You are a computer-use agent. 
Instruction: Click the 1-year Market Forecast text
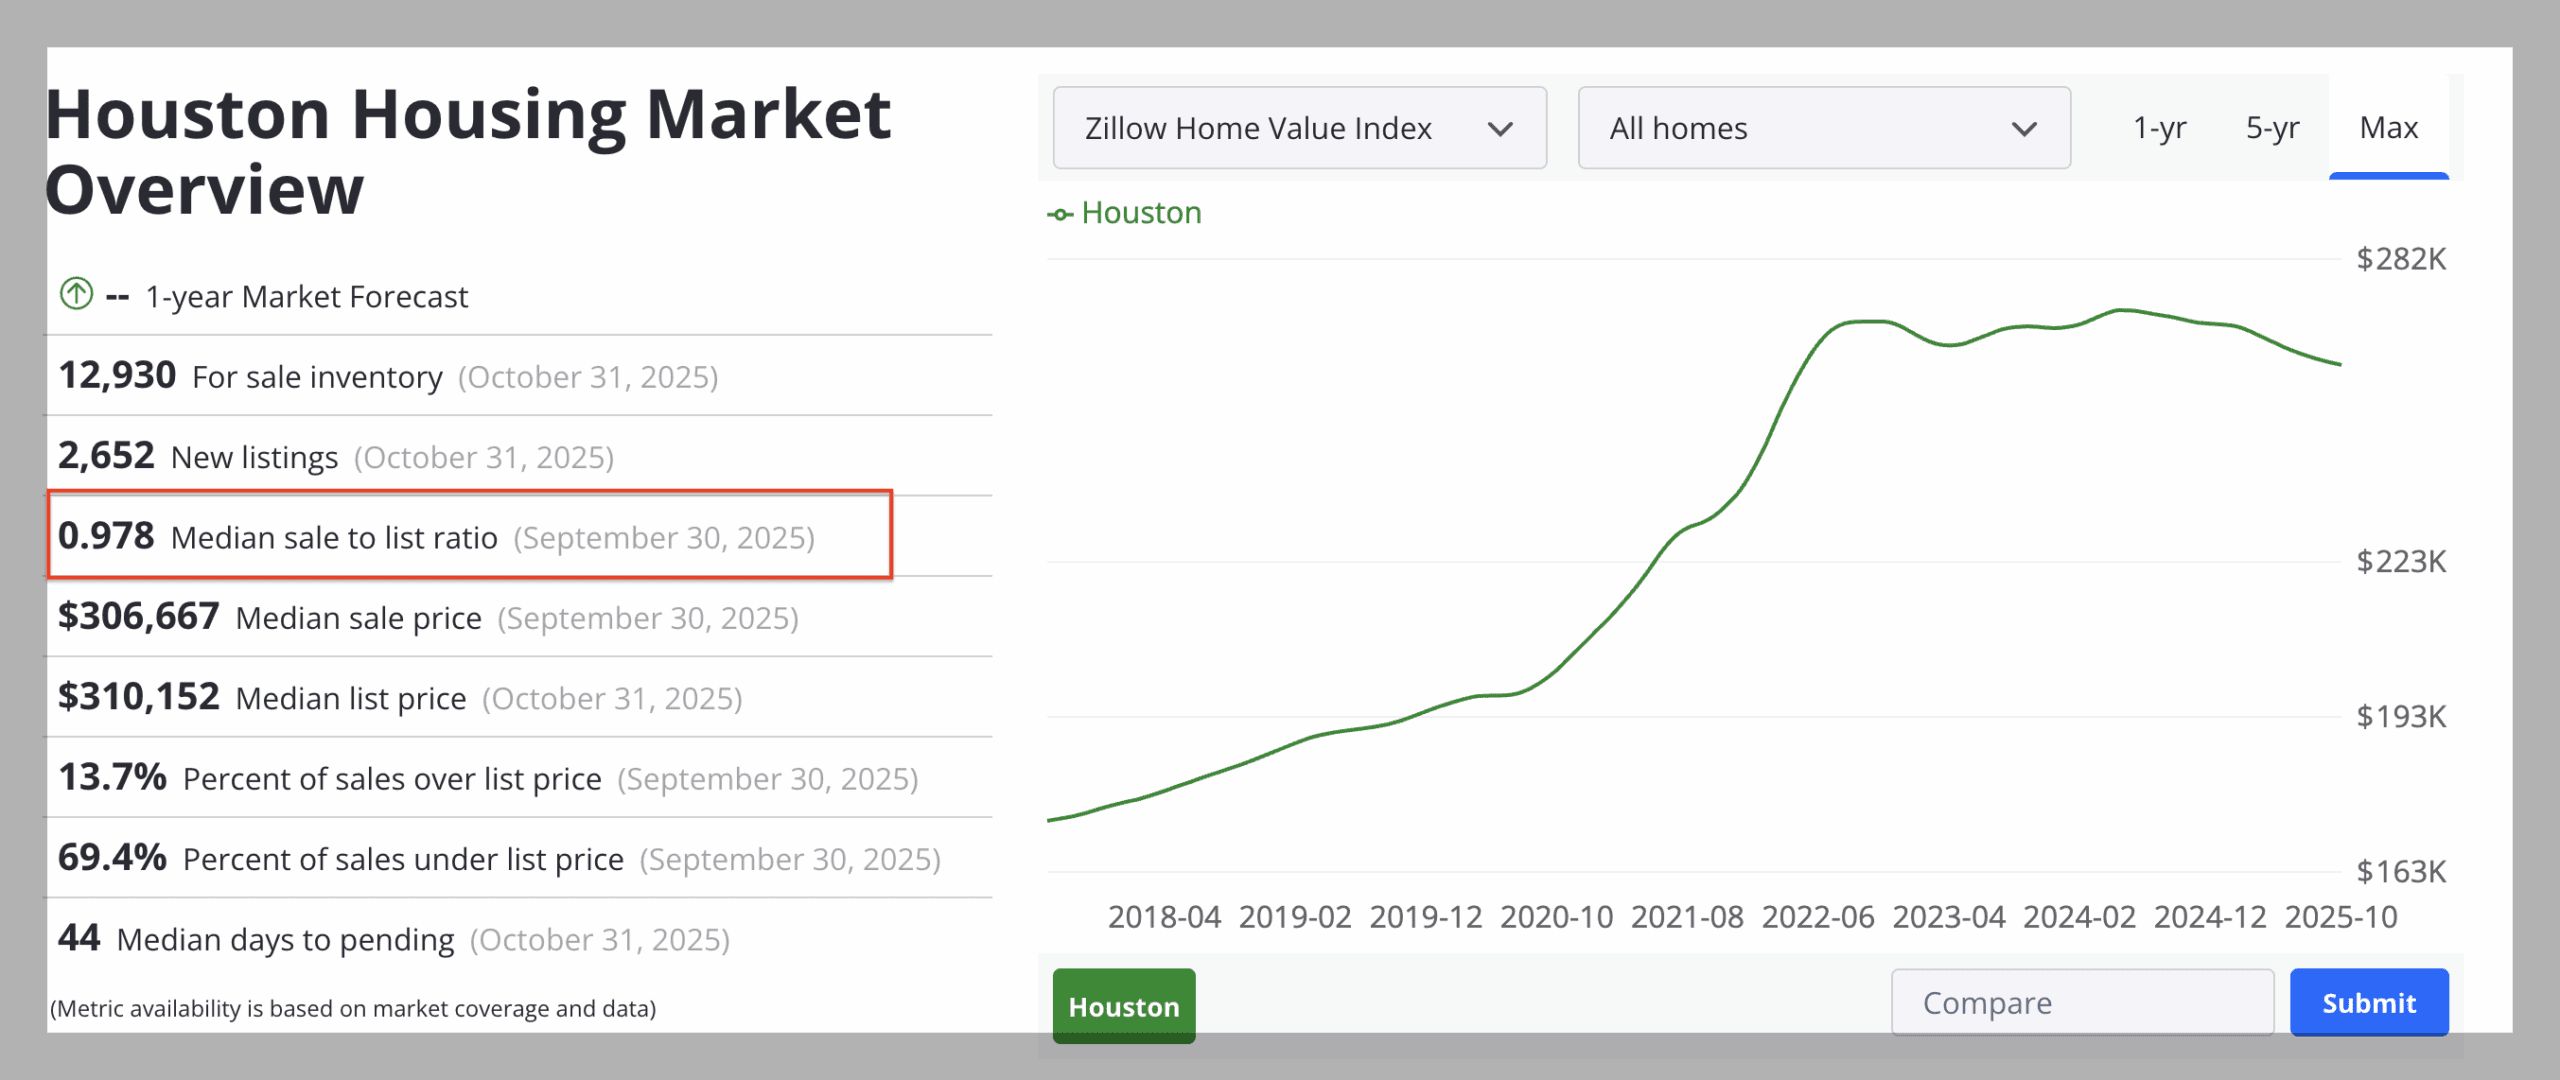coord(306,297)
